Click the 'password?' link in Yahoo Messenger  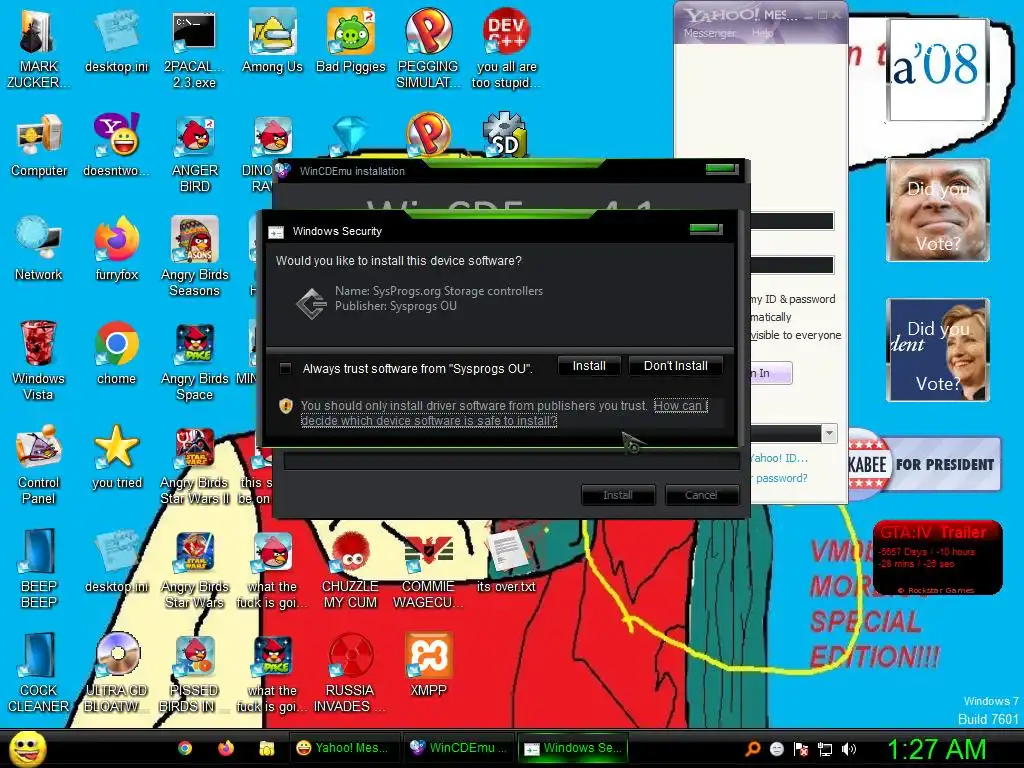[781, 478]
